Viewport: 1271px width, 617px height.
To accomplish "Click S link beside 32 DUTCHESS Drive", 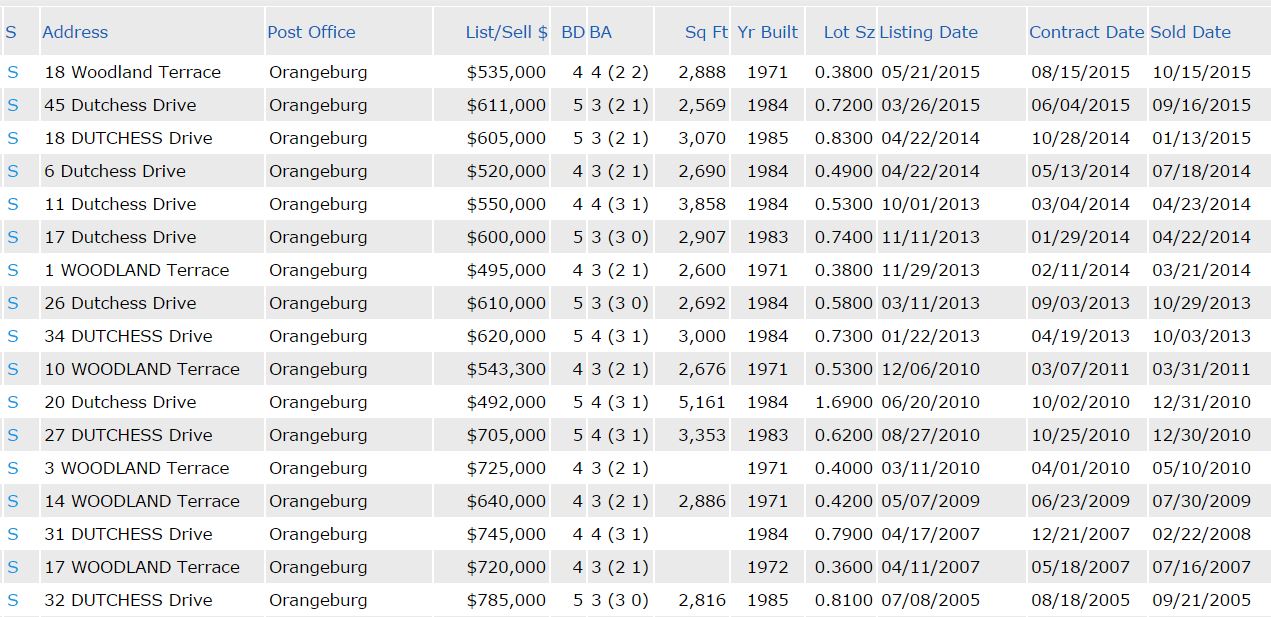I will (13, 600).
